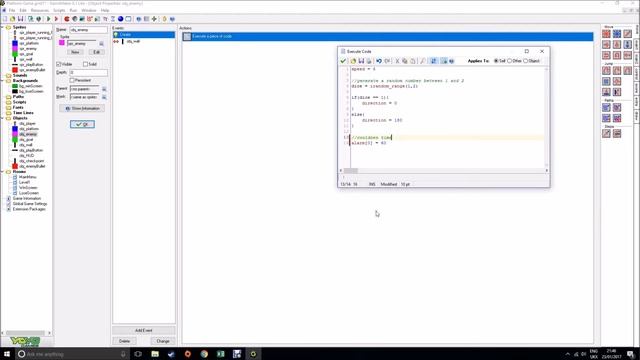Click the magenta sprite preview swatch
This screenshot has width=640, height=360.
tap(62, 43)
